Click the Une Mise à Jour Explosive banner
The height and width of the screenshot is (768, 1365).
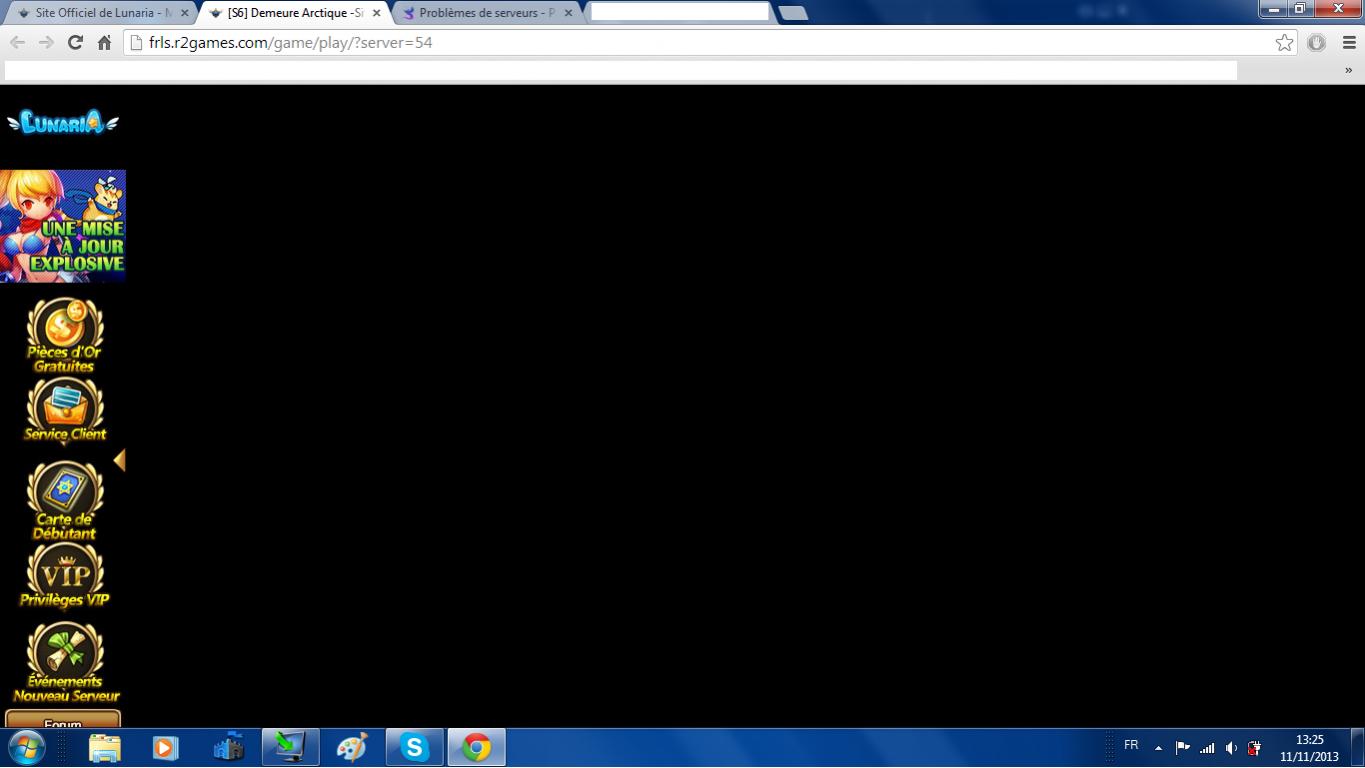[63, 226]
